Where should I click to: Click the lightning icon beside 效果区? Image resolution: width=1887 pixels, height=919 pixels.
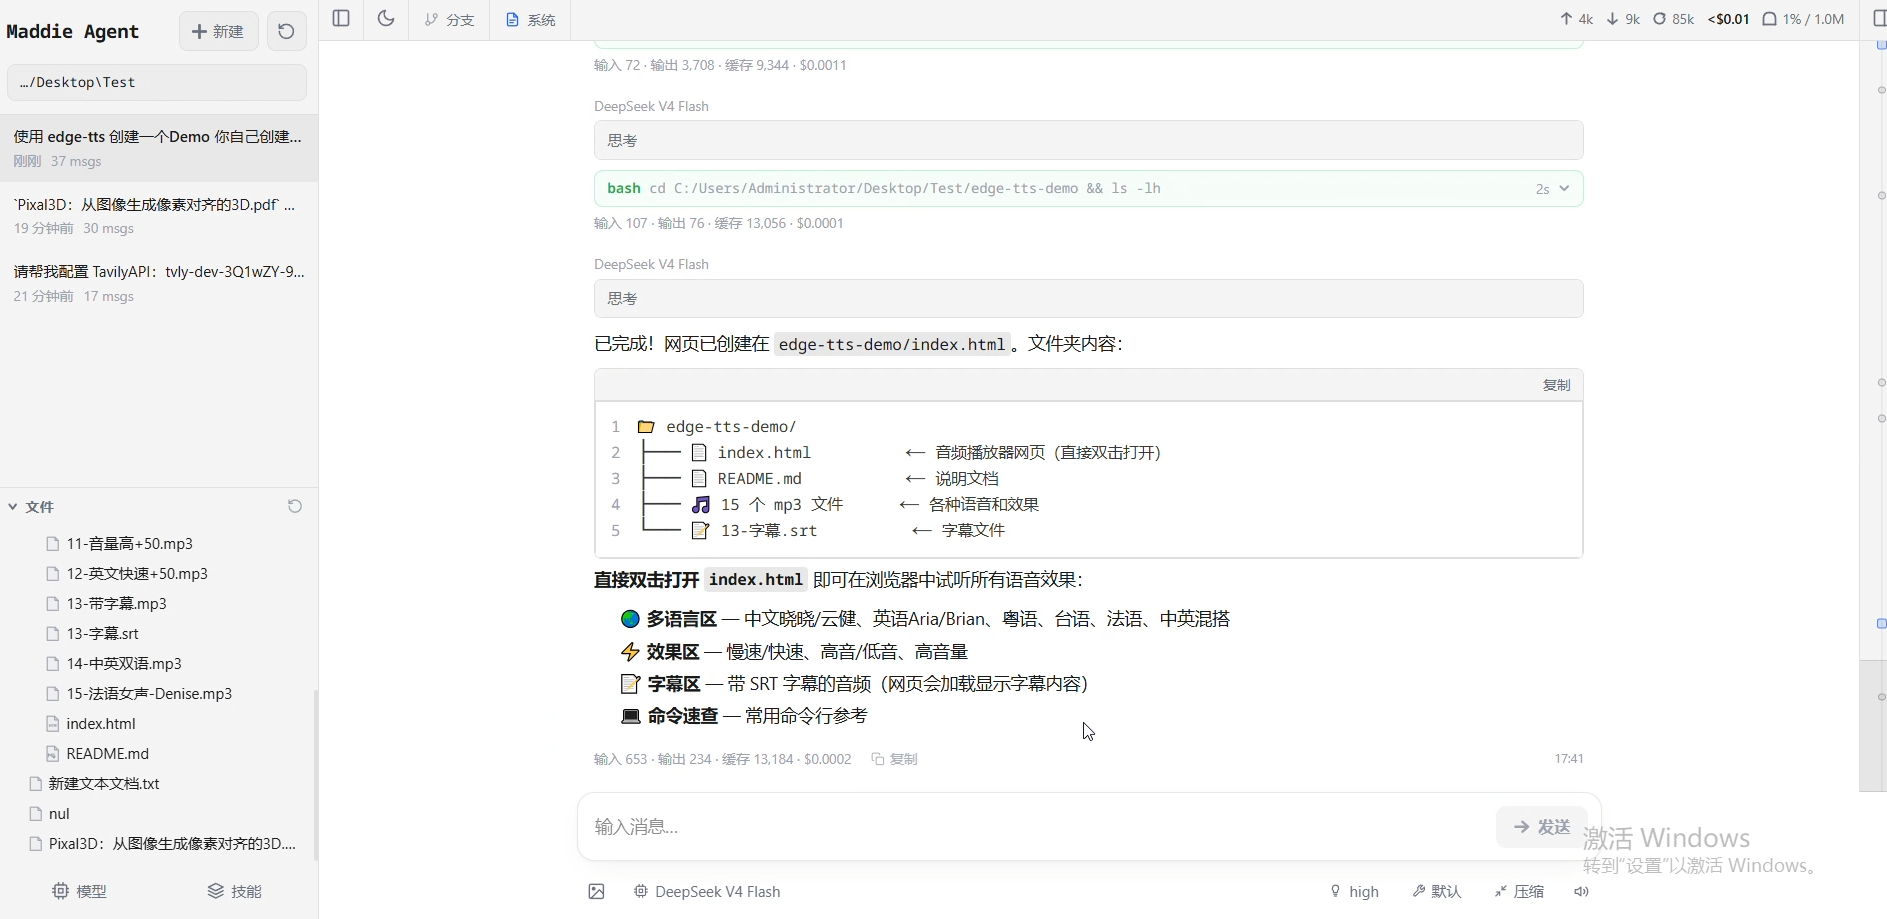click(x=630, y=652)
